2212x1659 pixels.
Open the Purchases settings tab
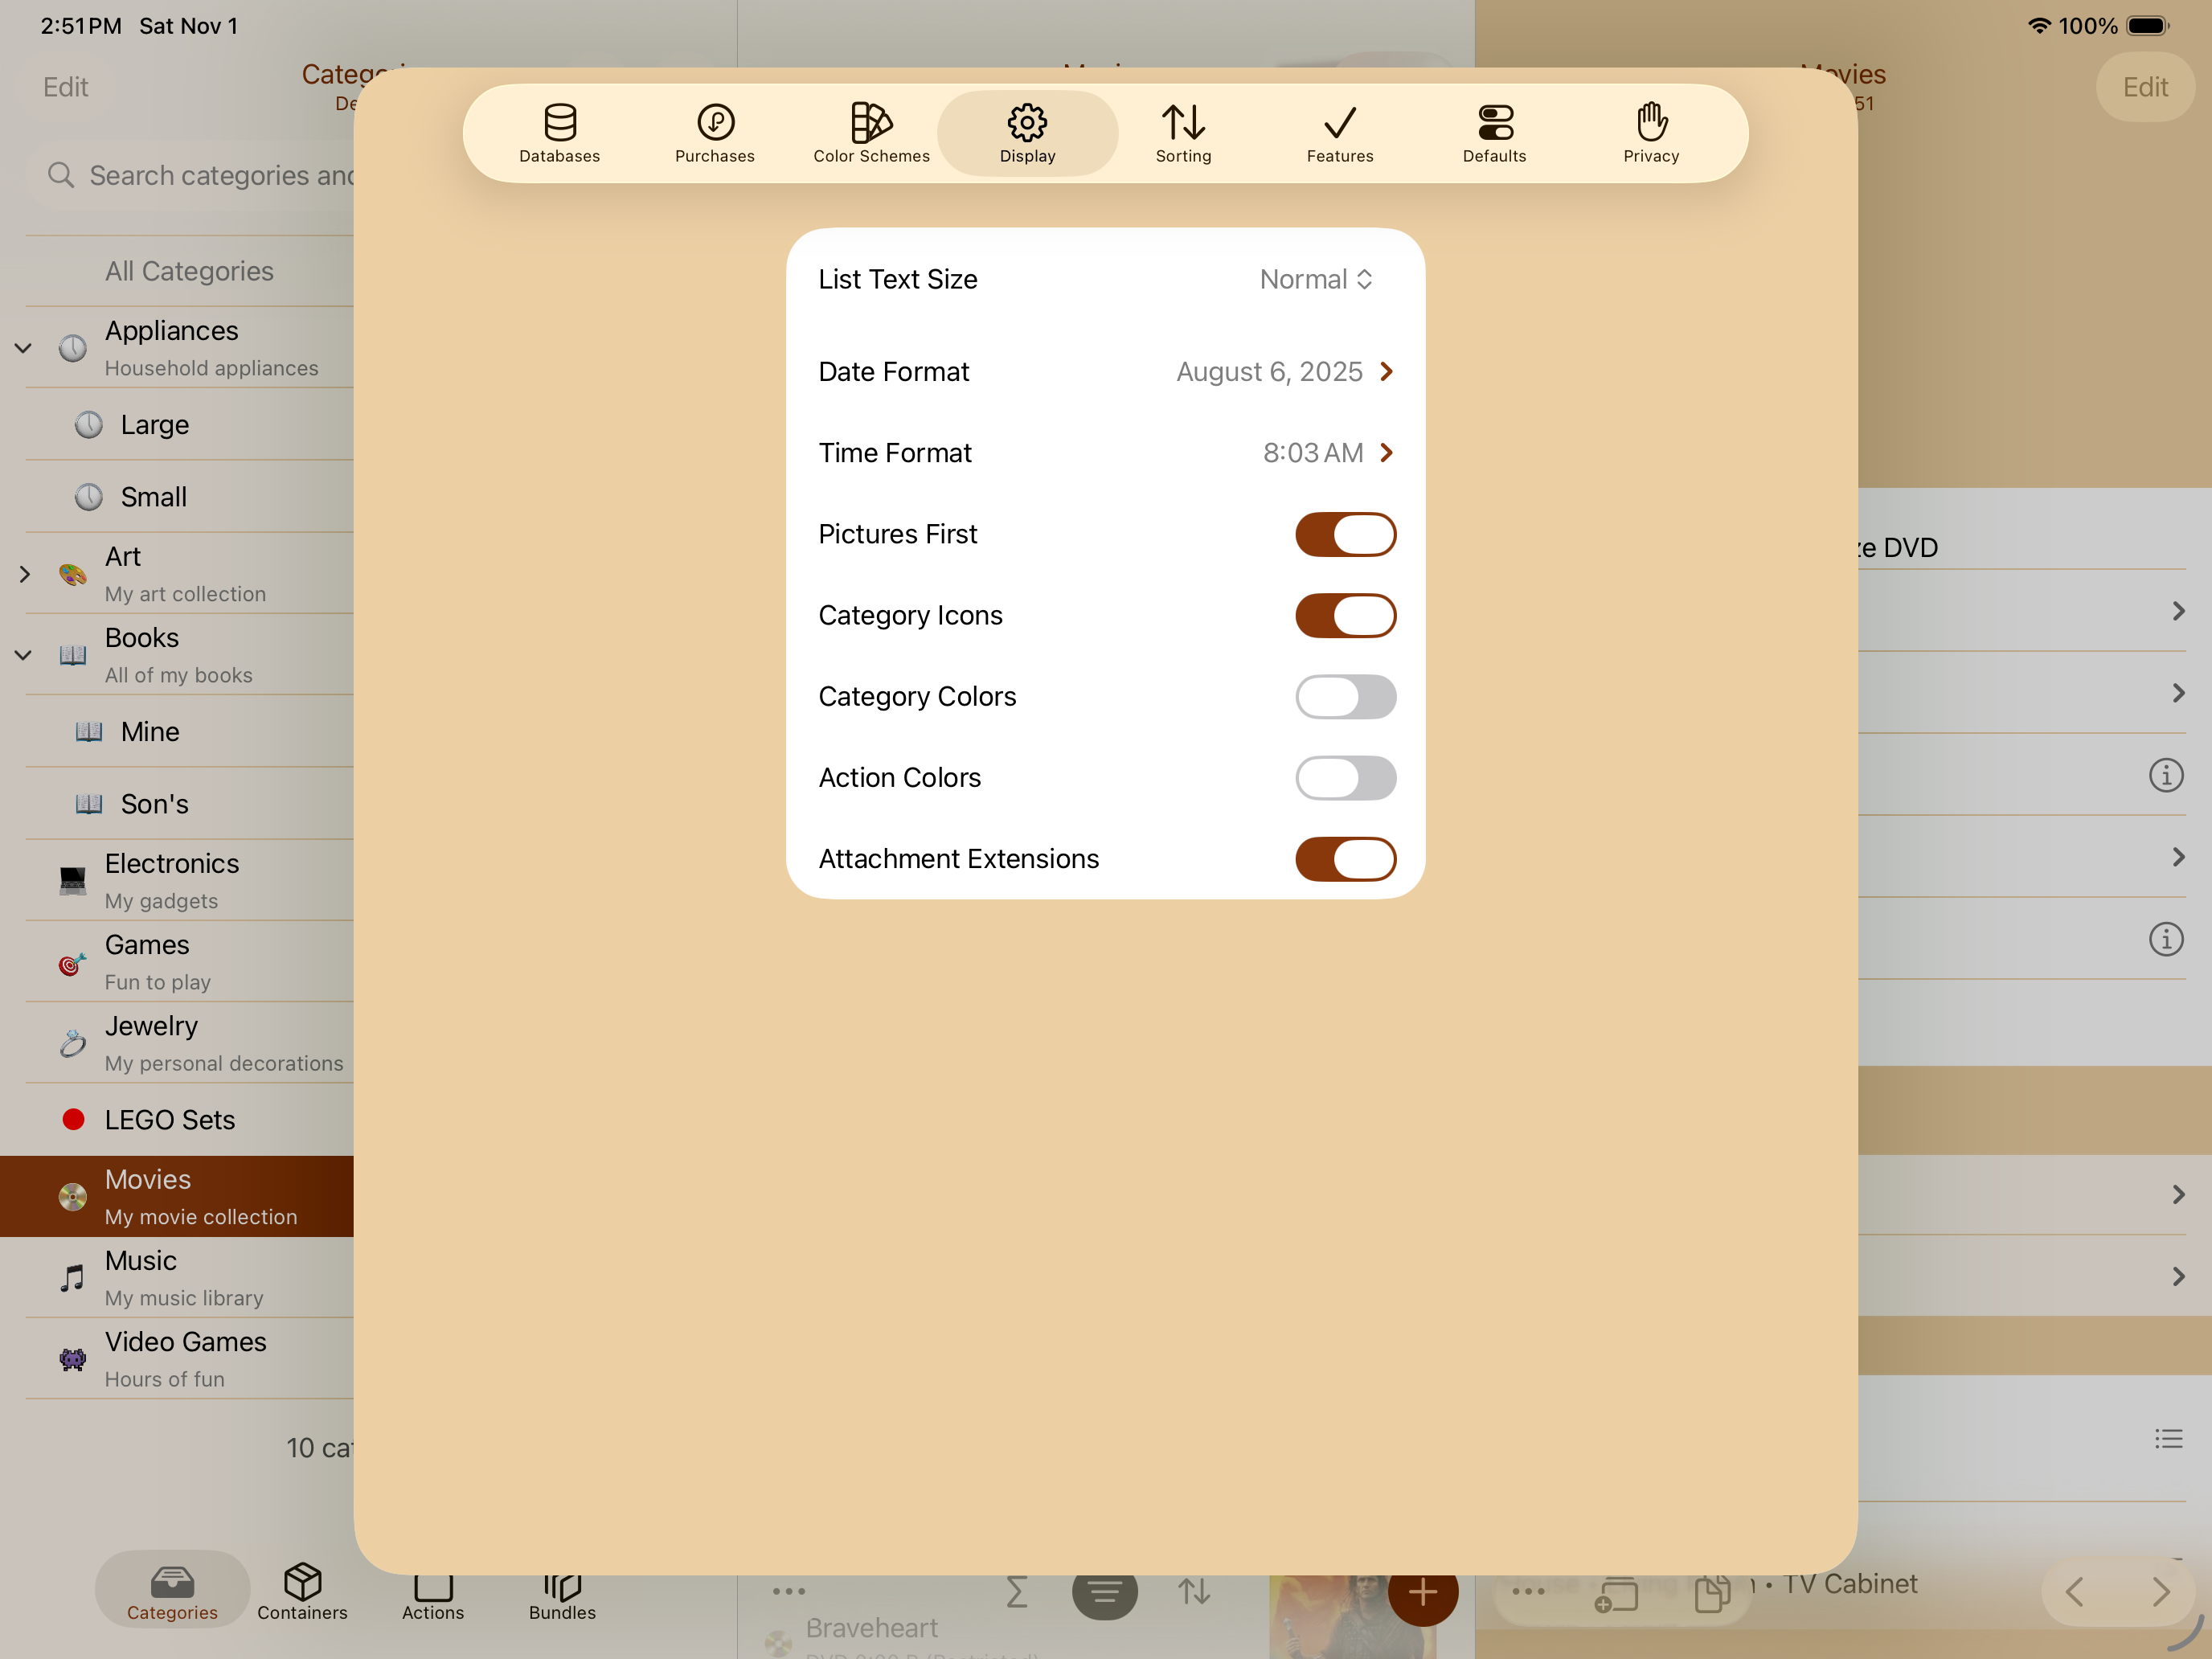pos(715,133)
